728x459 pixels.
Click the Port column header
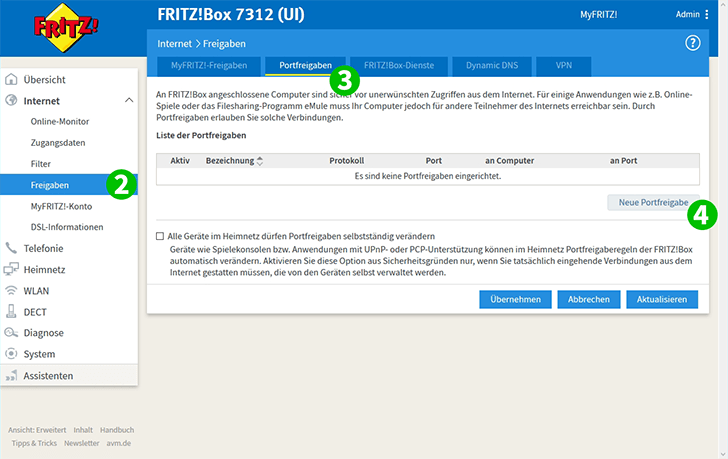click(434, 161)
